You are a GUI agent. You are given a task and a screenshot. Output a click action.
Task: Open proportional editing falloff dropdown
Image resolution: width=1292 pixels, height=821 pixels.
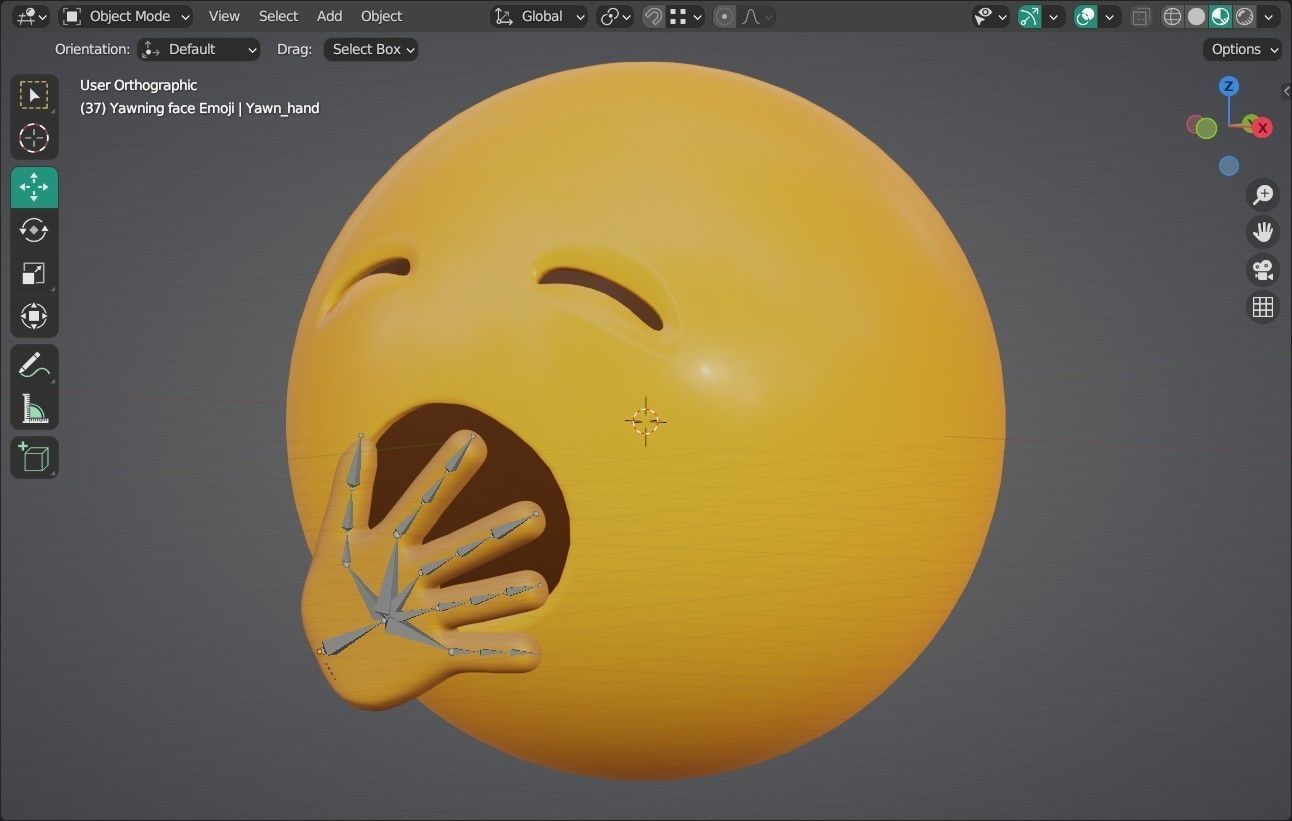pos(757,16)
